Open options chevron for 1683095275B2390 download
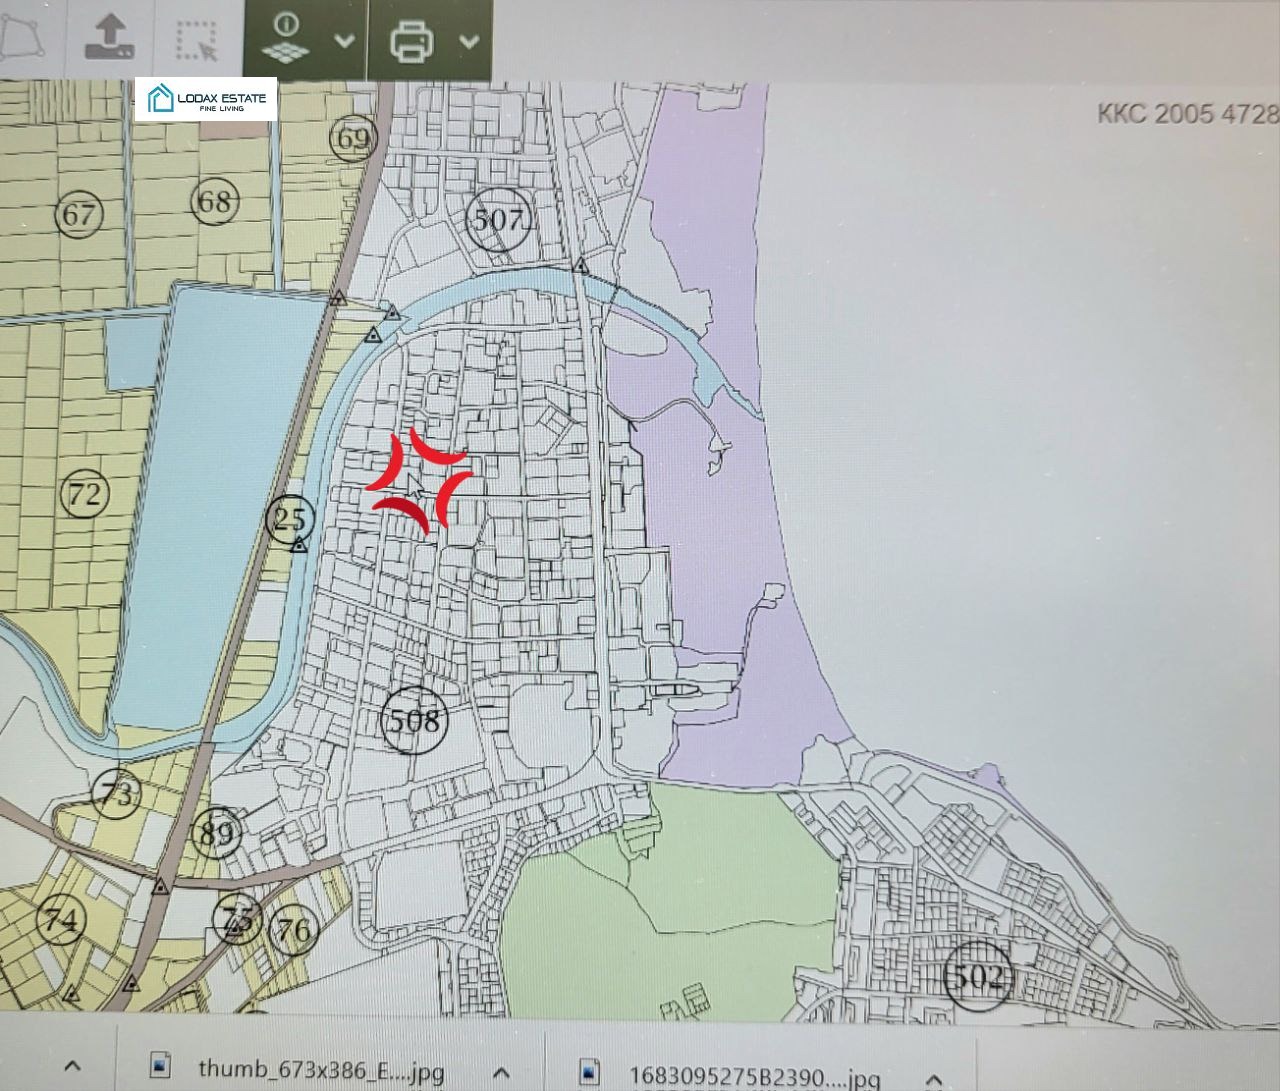Screen dimensions: 1280x1091 [x=932, y=1078]
